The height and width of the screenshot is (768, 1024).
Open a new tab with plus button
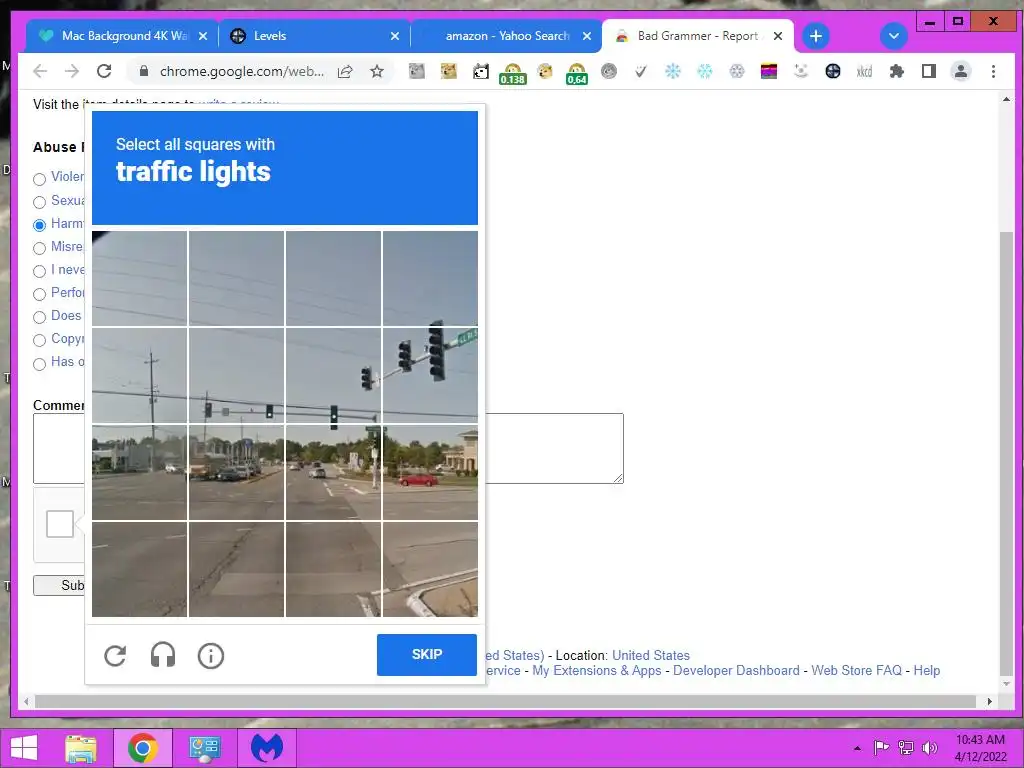pyautogui.click(x=816, y=36)
